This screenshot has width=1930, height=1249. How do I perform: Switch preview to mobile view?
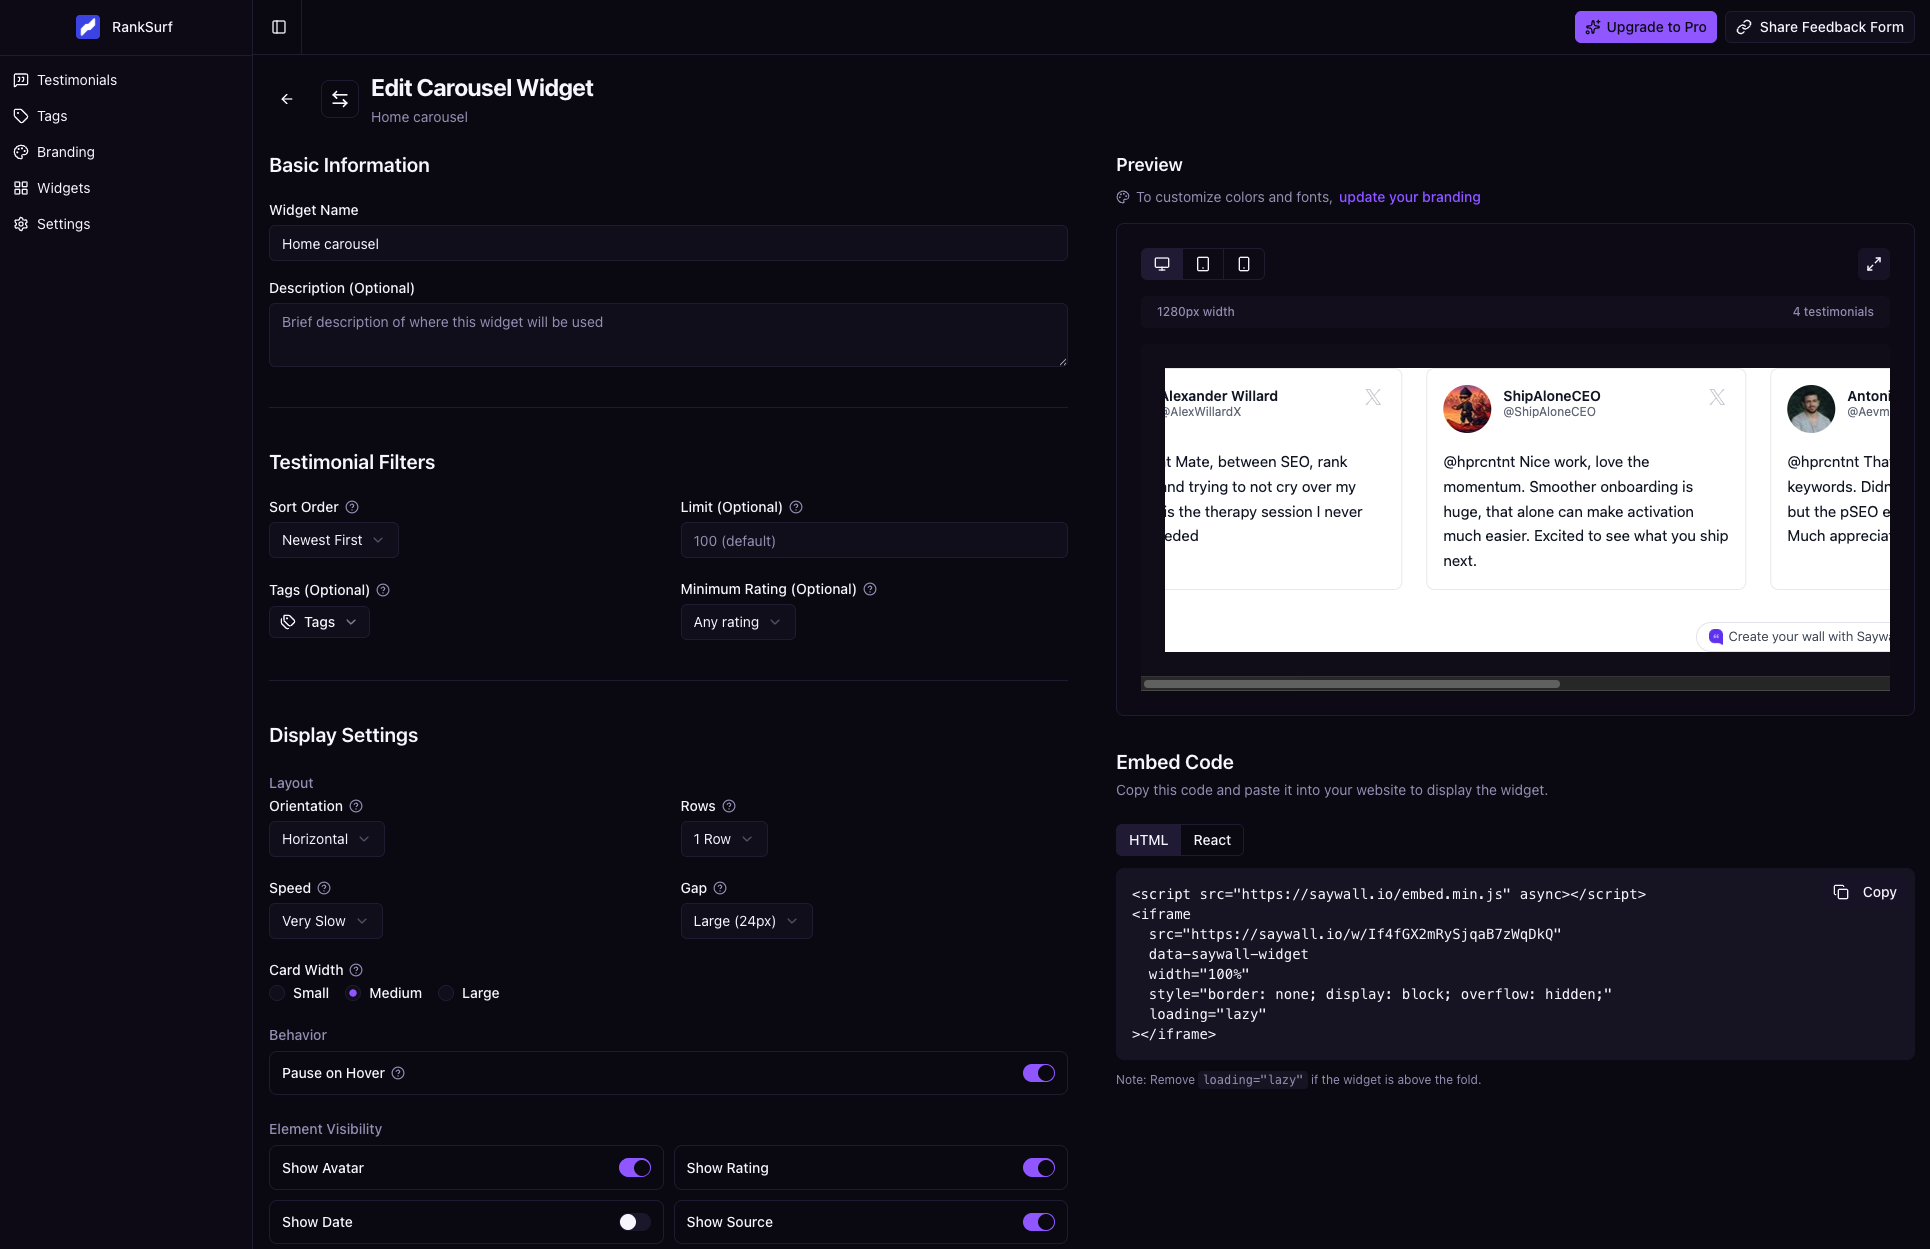1243,264
